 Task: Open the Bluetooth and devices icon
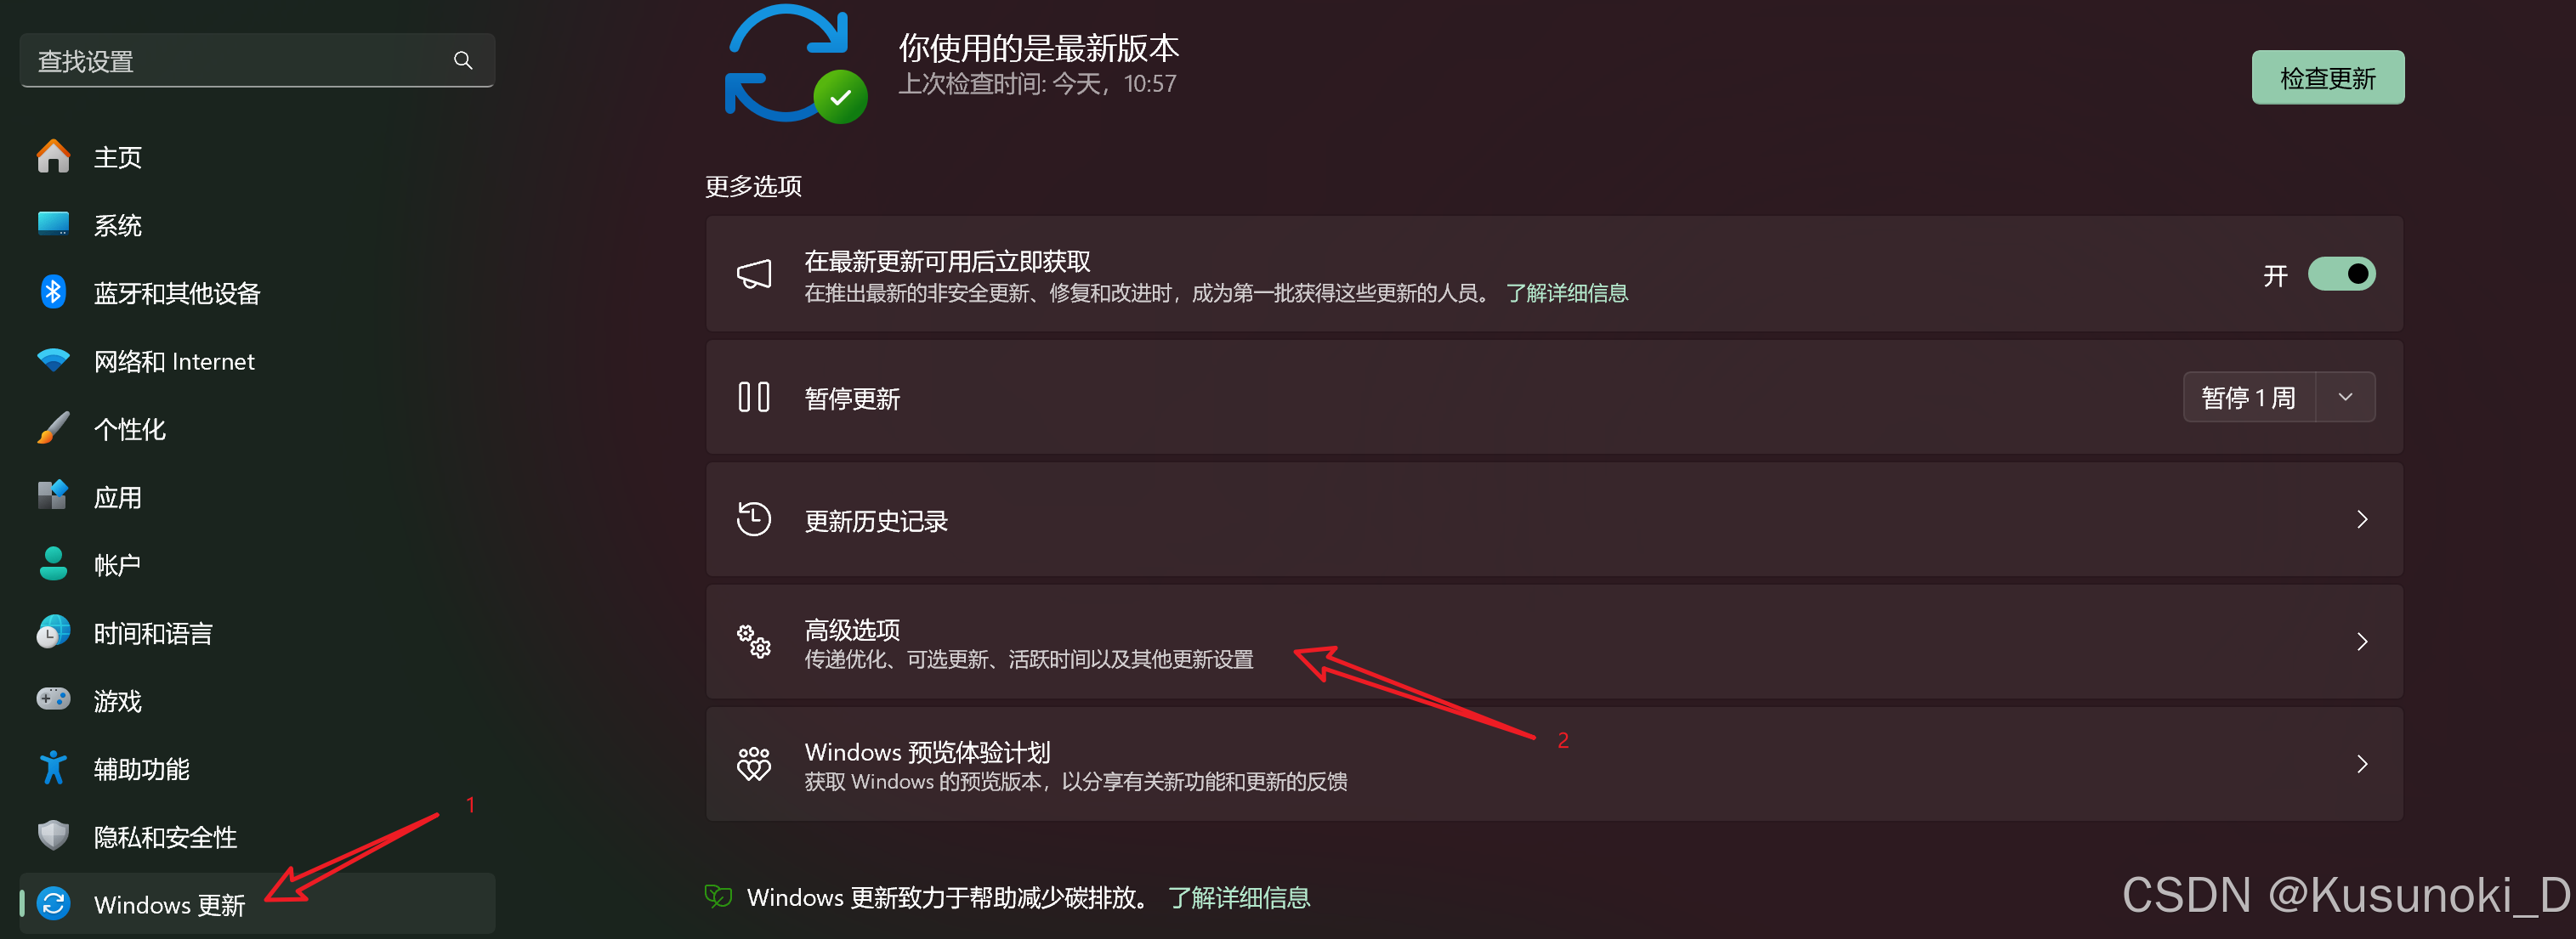coord(53,292)
